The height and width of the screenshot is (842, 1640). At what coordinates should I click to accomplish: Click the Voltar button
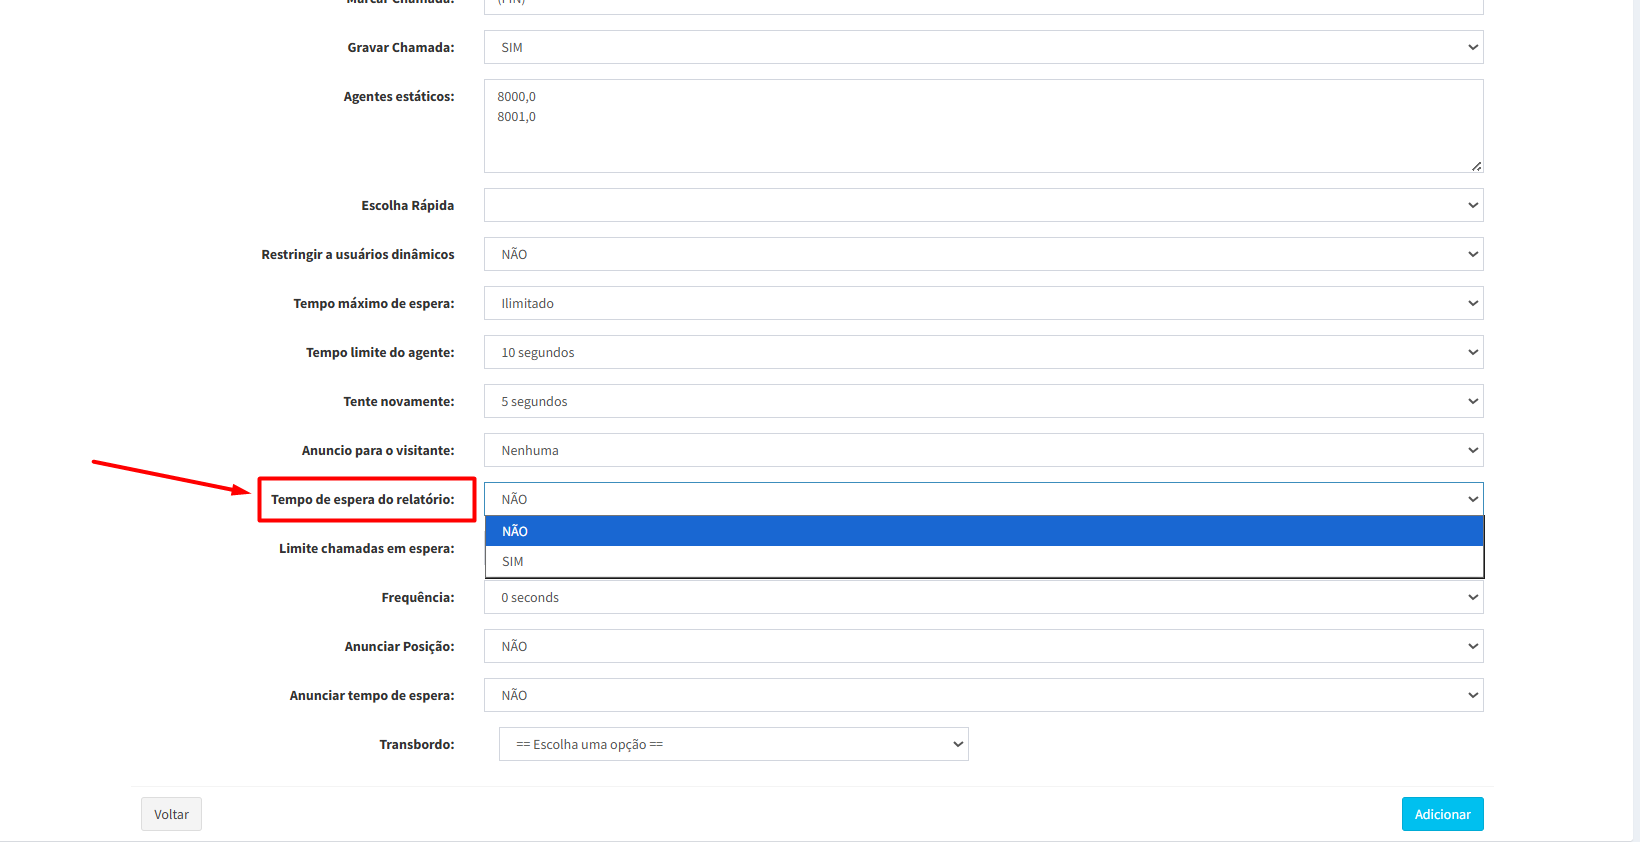(x=171, y=814)
